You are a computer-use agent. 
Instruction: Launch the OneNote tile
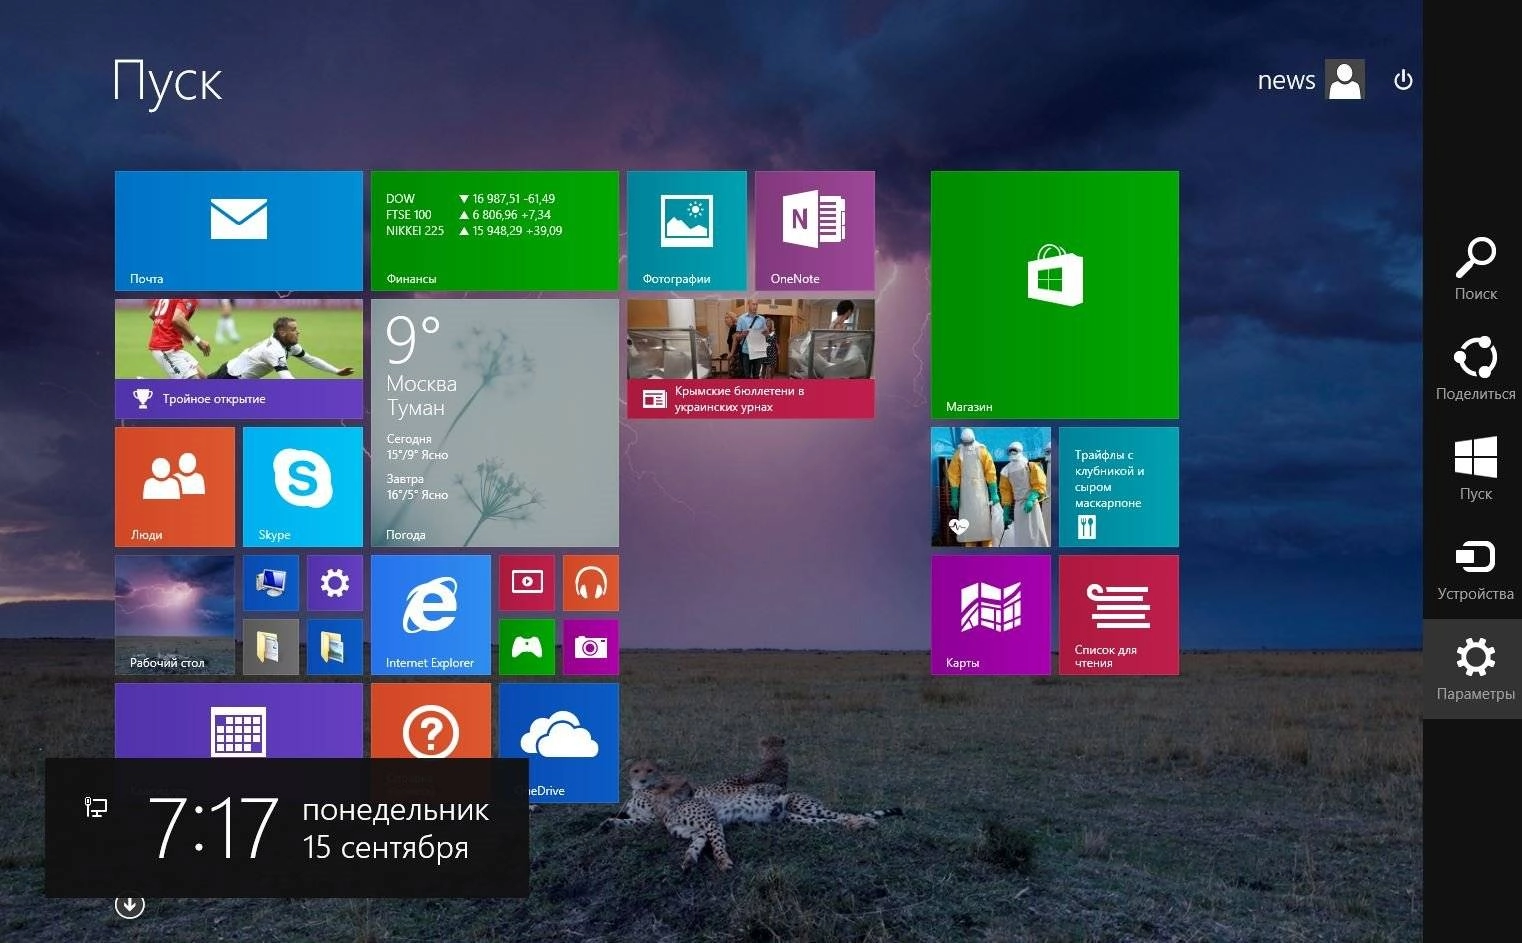click(x=815, y=231)
